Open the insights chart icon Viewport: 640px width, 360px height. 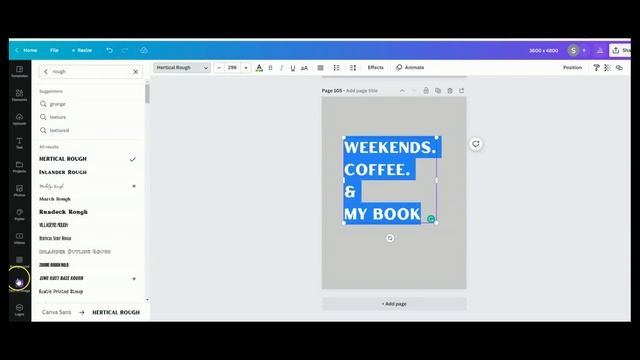pos(600,50)
